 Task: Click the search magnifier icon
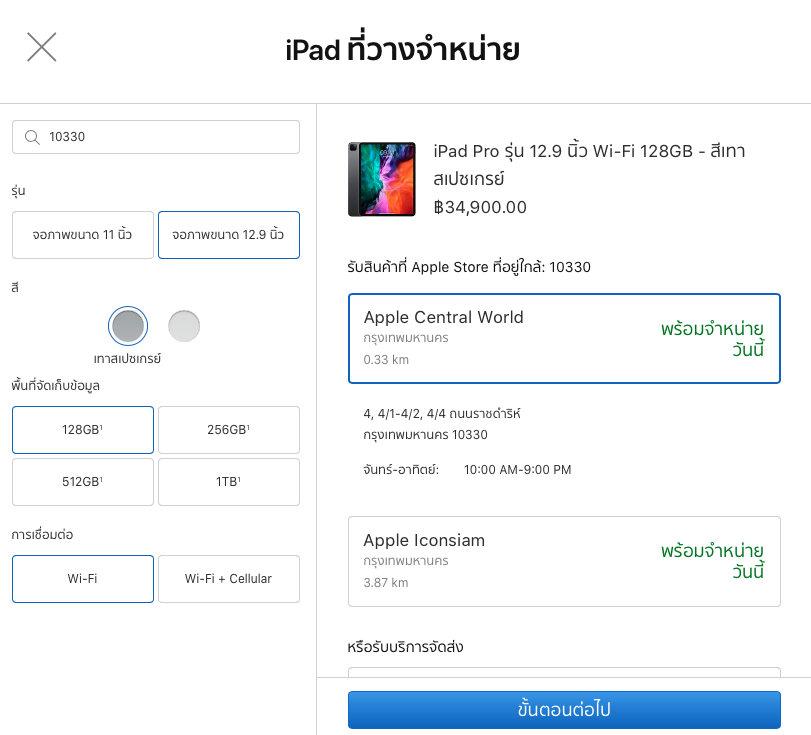(x=32, y=137)
